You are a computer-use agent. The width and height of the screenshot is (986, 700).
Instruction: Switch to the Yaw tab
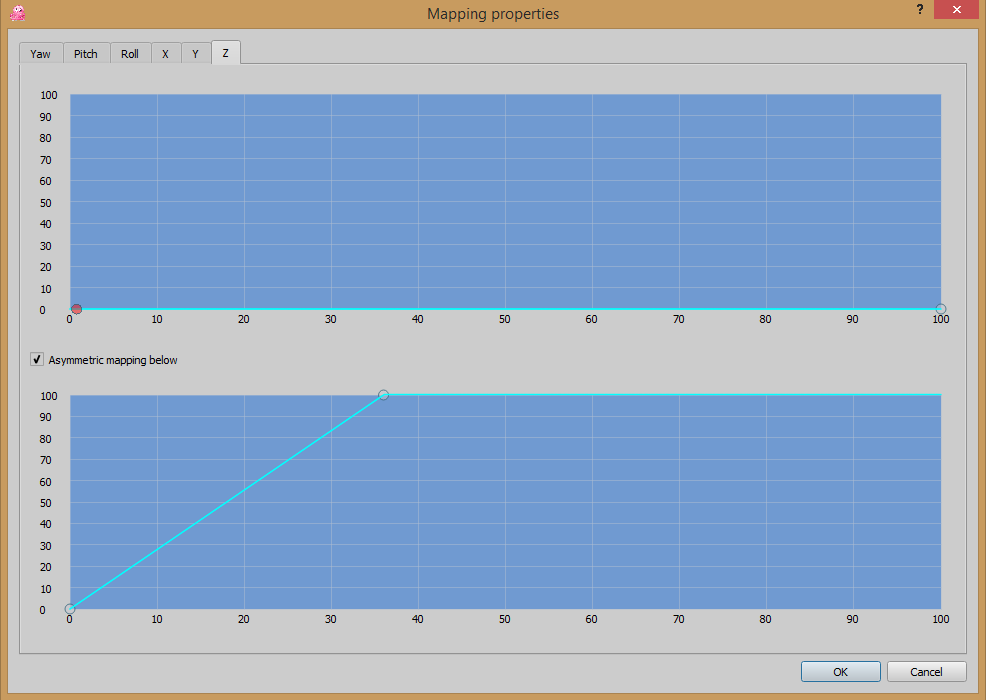tap(40, 53)
